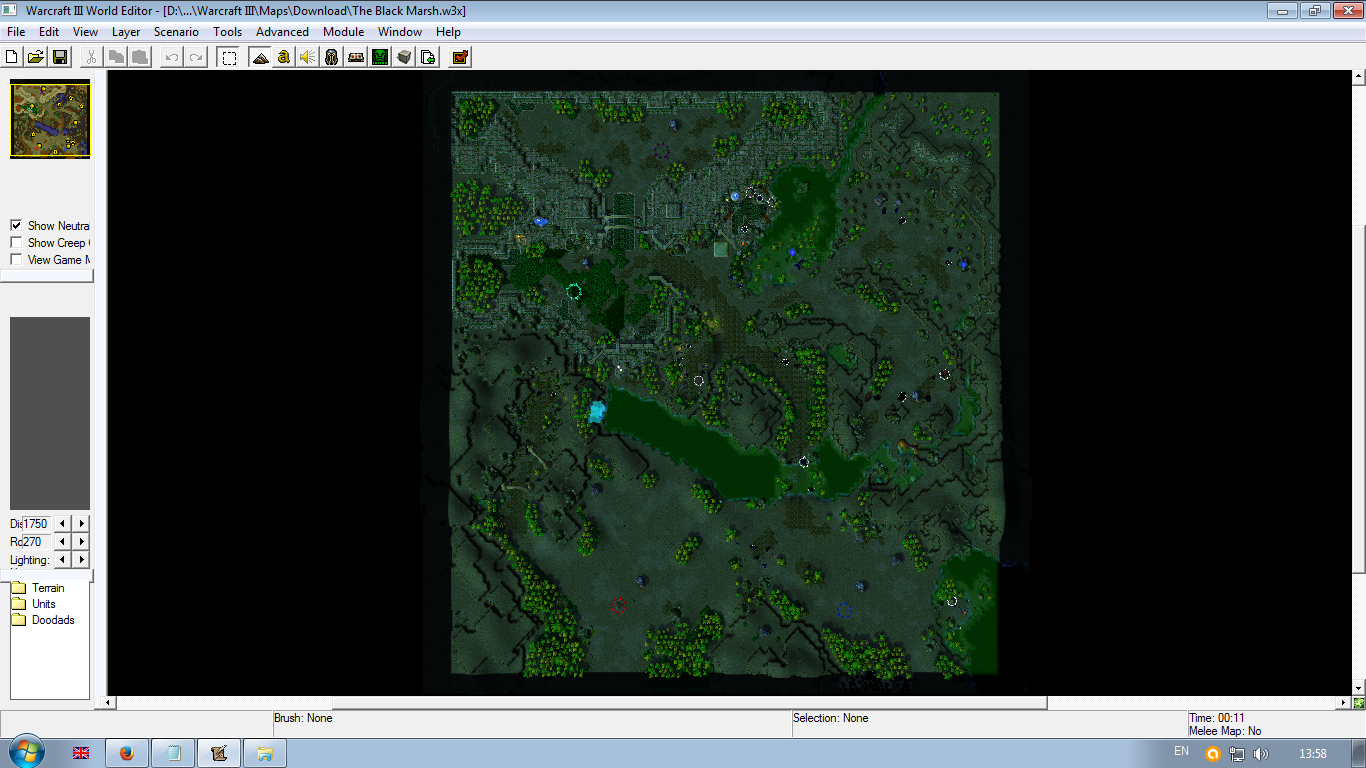This screenshot has height=768, width=1366.
Task: Click the Lighting left arrow
Action: coord(63,560)
